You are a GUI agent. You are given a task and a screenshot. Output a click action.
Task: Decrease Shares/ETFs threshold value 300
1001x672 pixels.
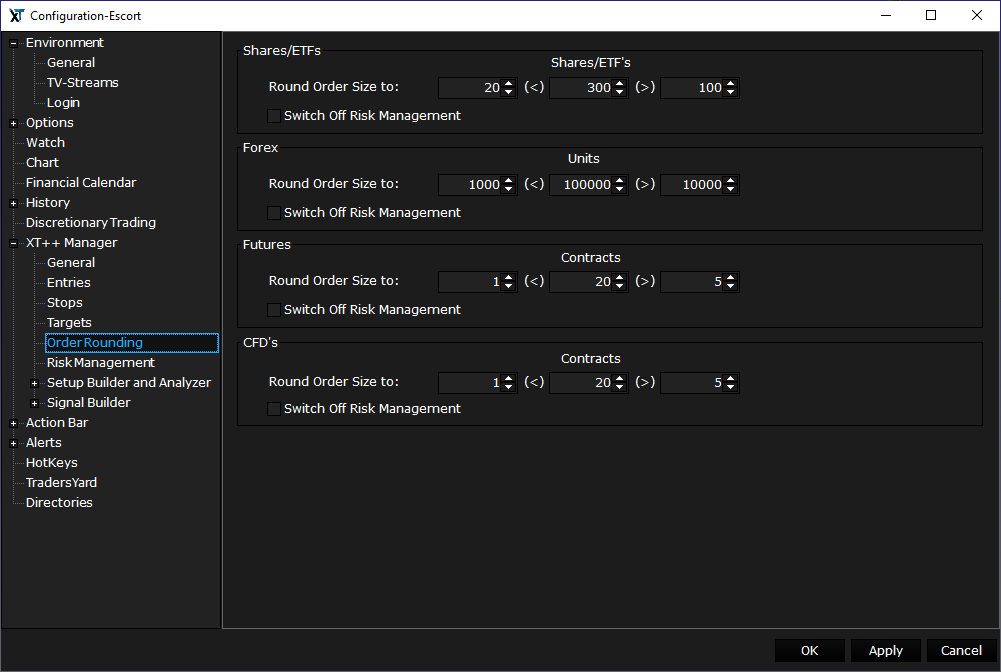pos(619,92)
